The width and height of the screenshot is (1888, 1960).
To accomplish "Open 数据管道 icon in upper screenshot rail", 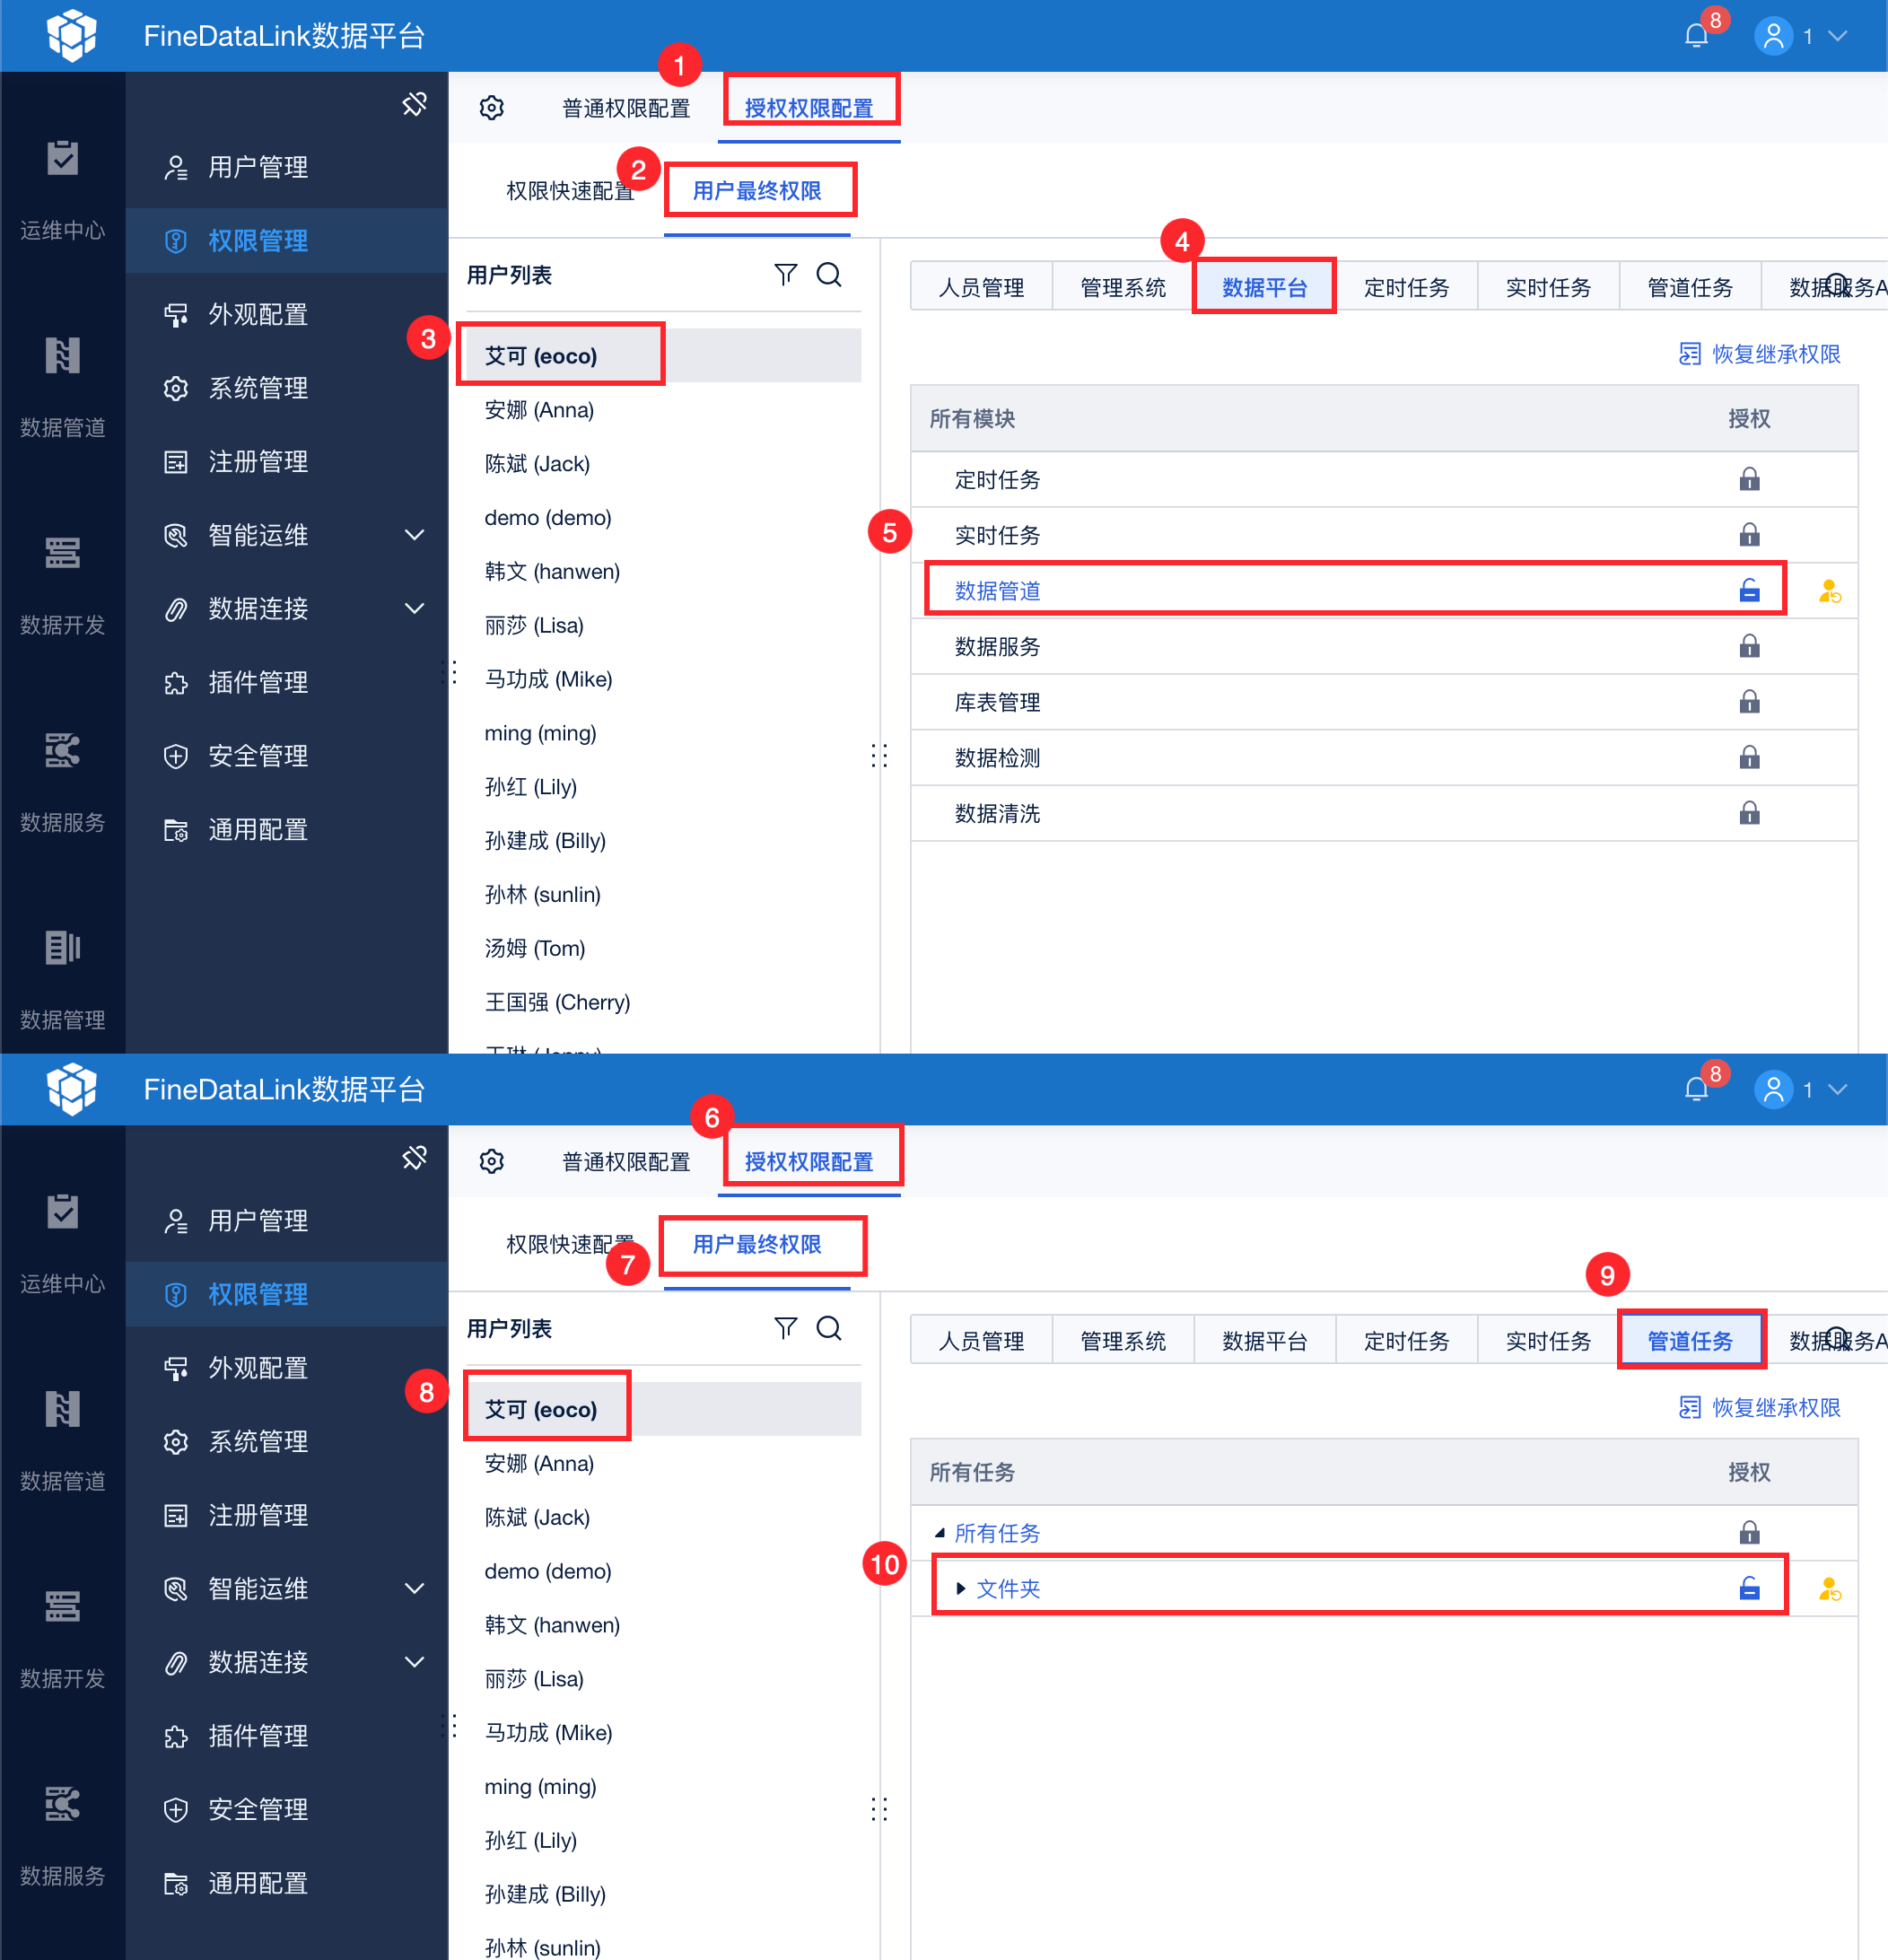I will [62, 355].
